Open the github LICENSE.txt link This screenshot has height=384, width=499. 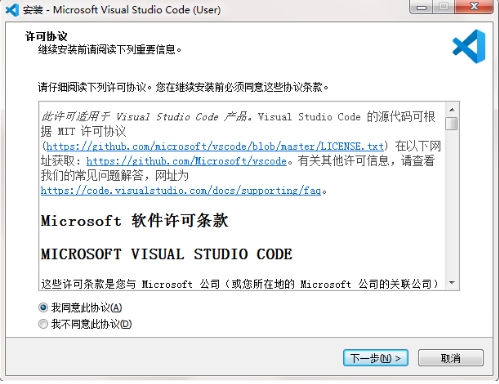coord(215,146)
